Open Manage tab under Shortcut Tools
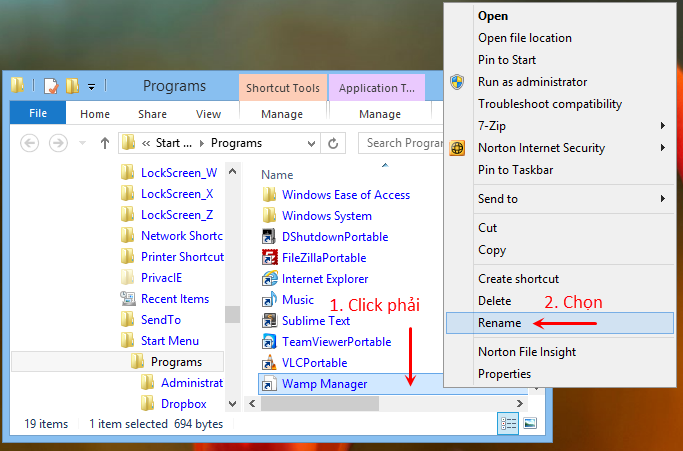The height and width of the screenshot is (451, 683). tap(282, 114)
